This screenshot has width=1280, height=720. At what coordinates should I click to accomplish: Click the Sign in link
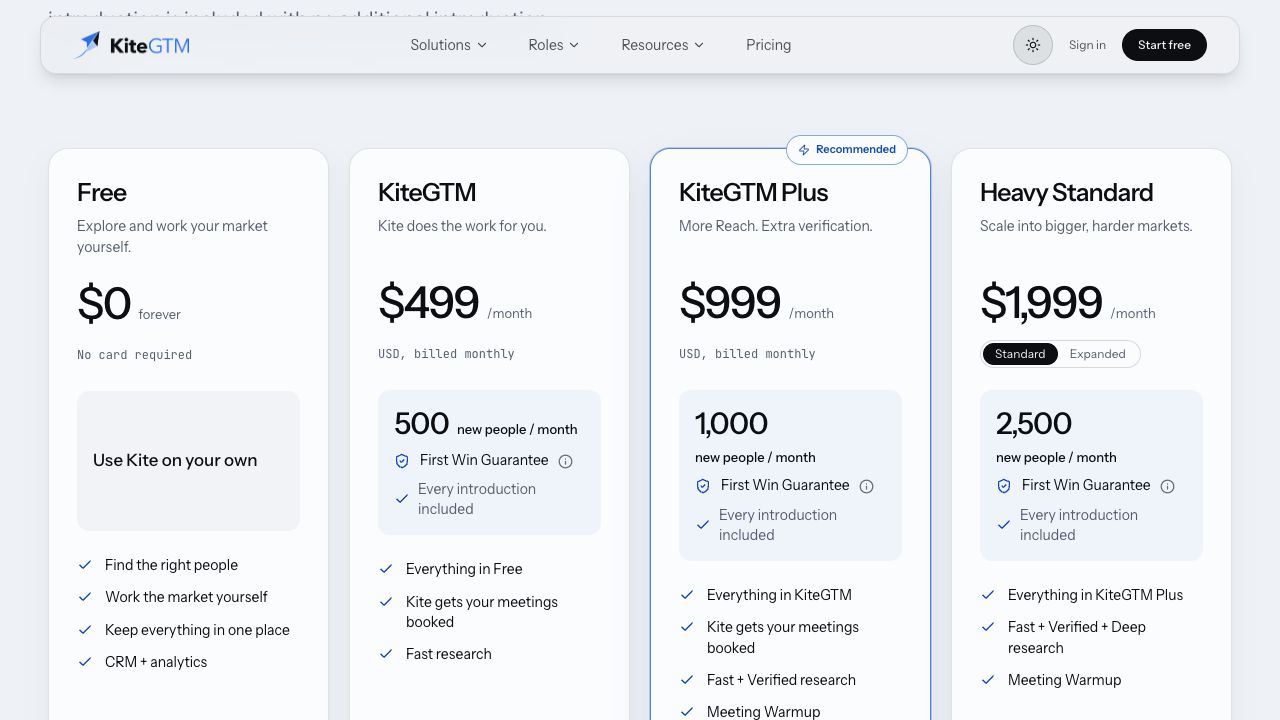pos(1087,45)
